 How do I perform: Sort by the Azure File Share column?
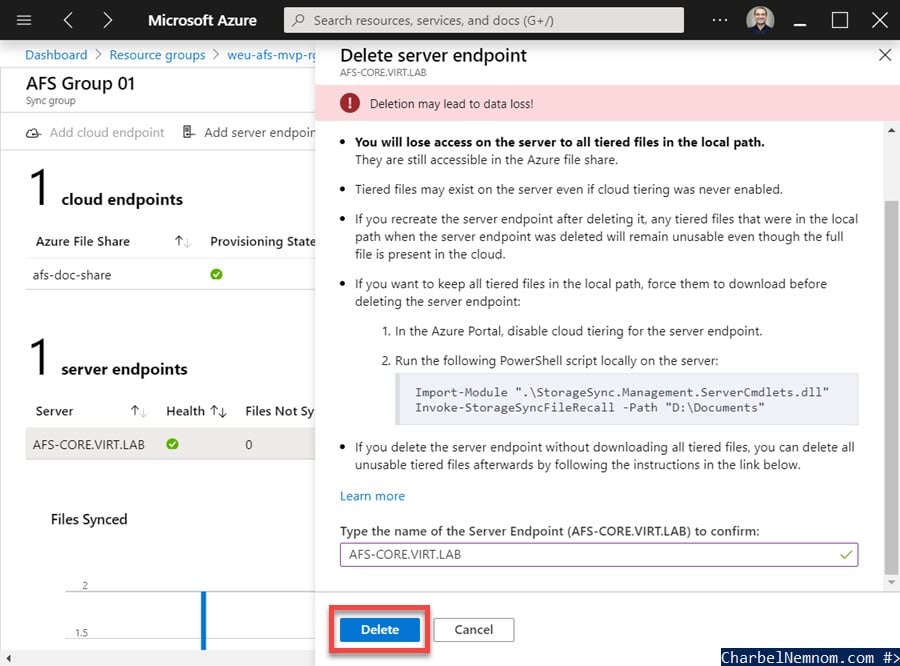pyautogui.click(x=83, y=241)
